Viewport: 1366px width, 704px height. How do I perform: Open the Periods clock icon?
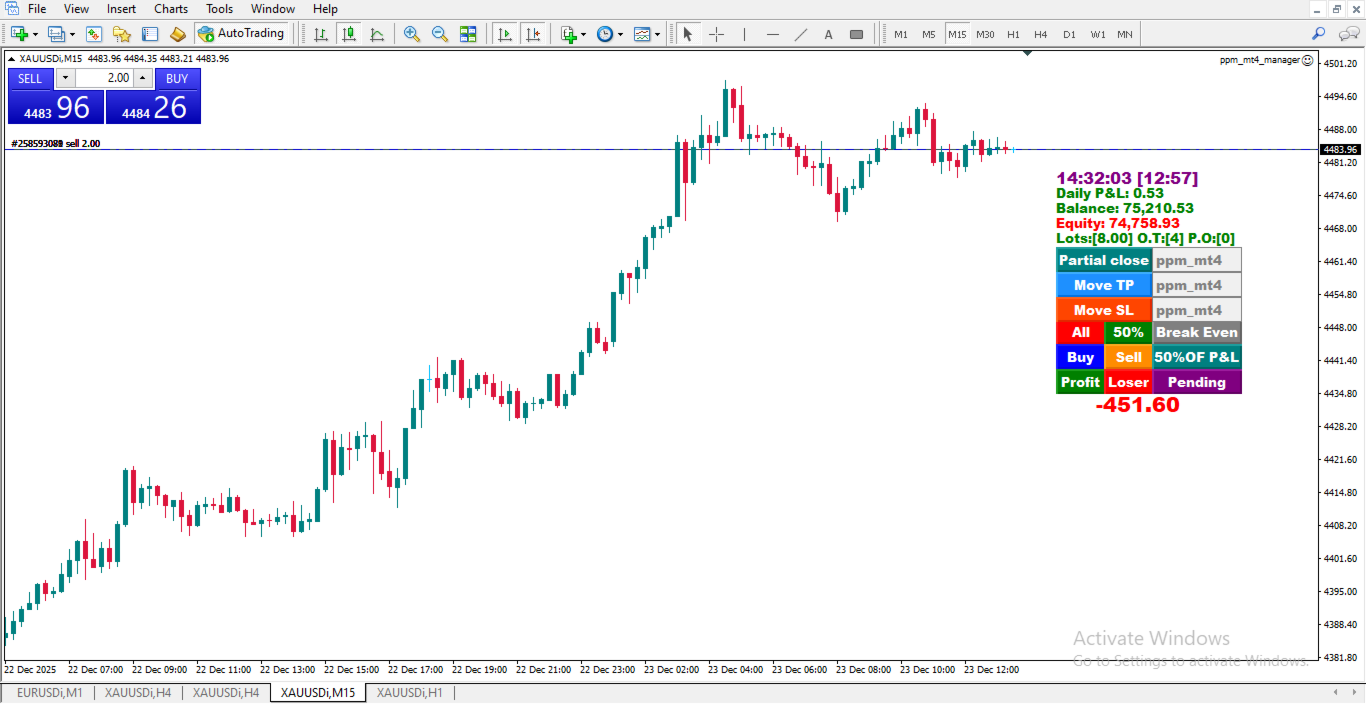point(604,34)
